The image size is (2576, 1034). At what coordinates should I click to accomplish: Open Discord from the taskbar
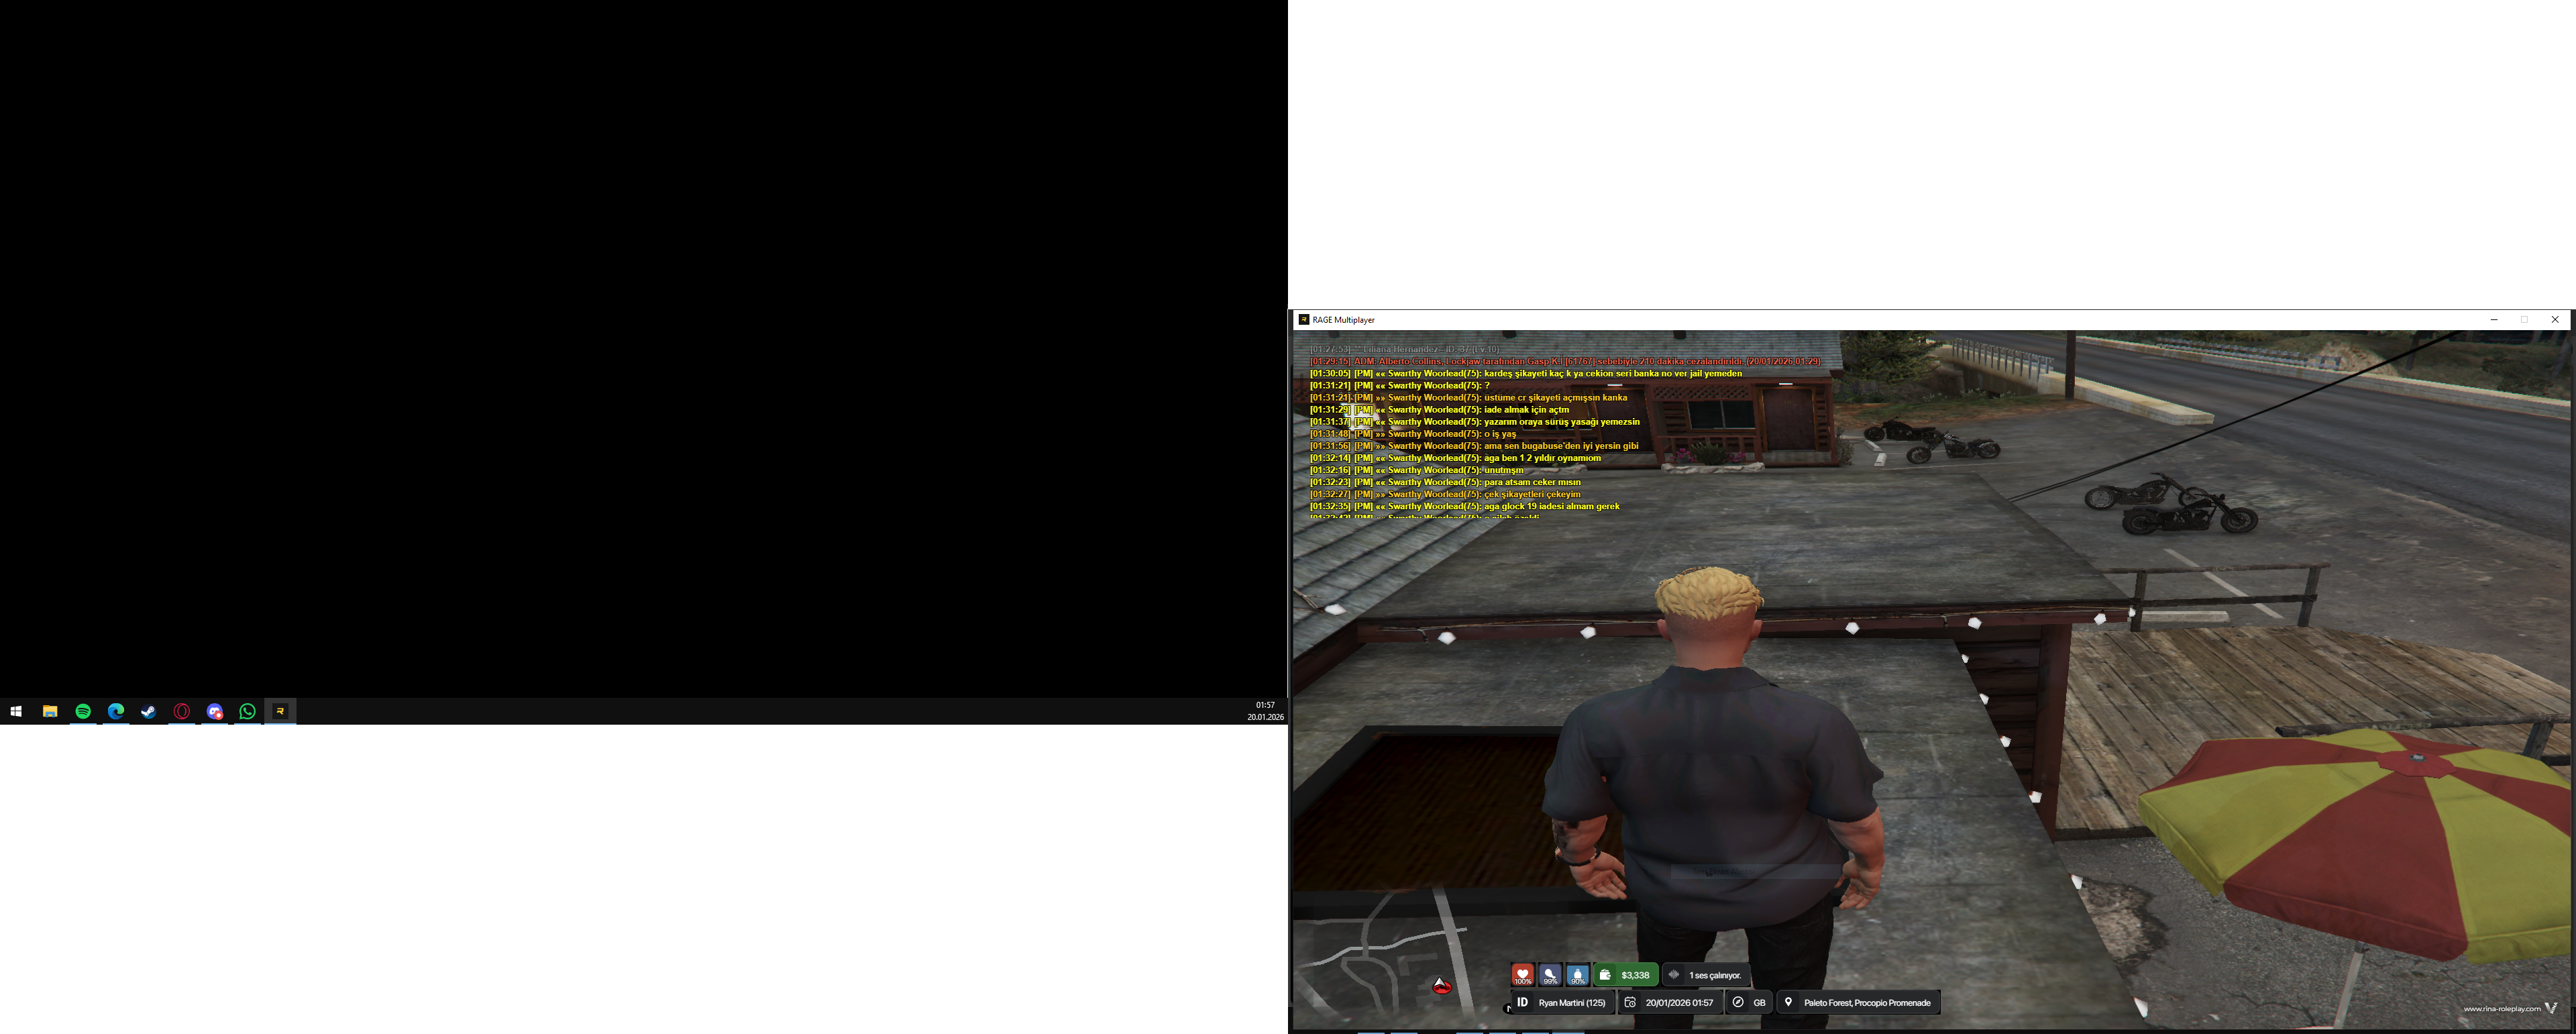click(x=215, y=711)
